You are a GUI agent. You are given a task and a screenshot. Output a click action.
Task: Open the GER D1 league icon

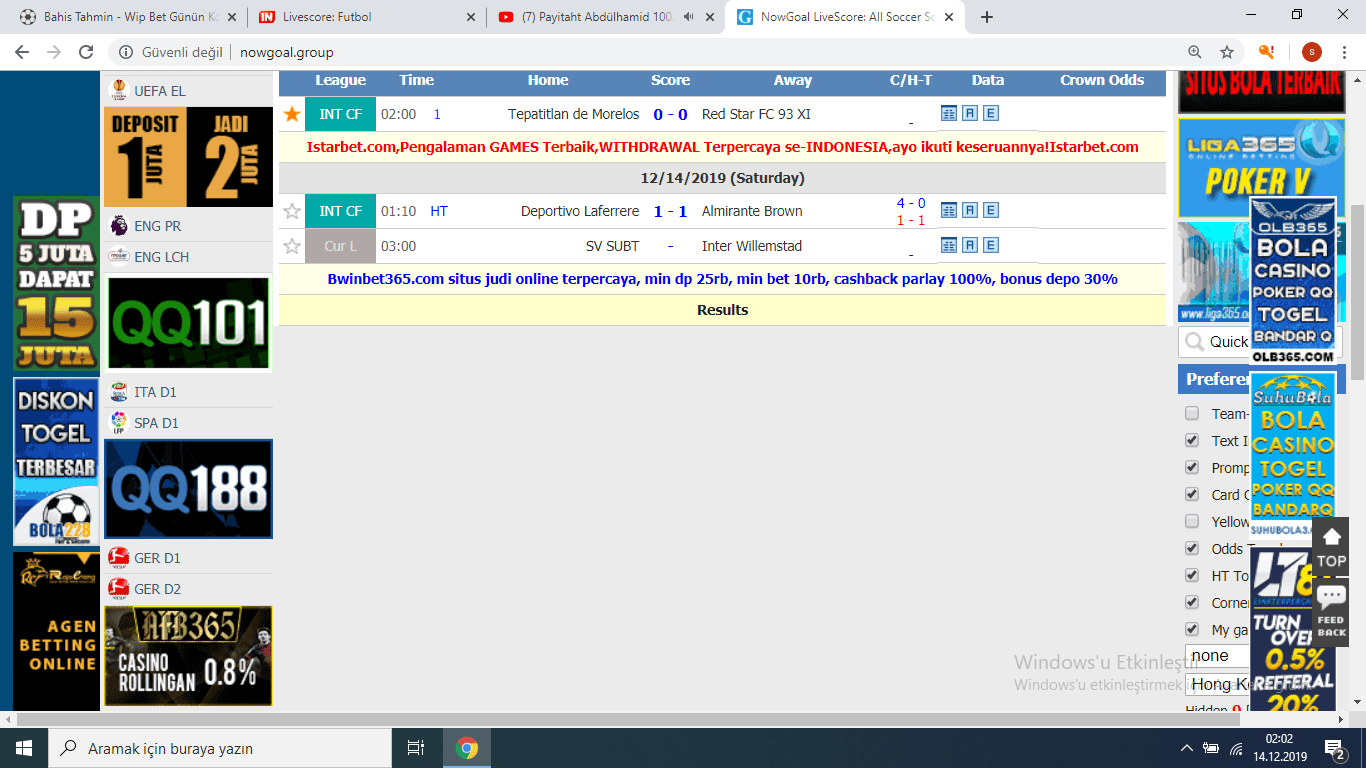(x=118, y=557)
